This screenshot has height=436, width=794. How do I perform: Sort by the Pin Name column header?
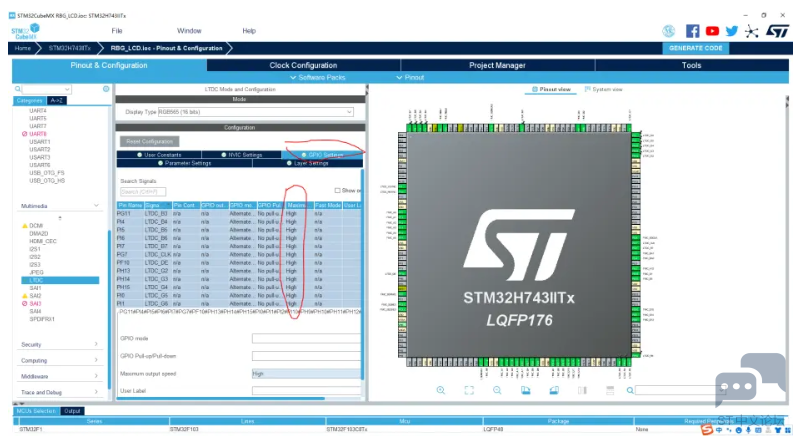point(130,205)
